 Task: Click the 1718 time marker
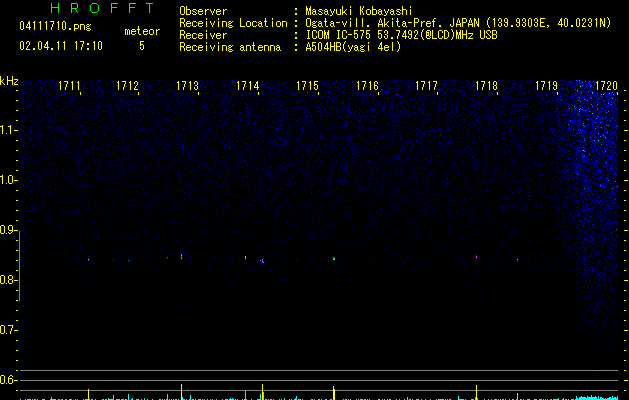coord(486,86)
